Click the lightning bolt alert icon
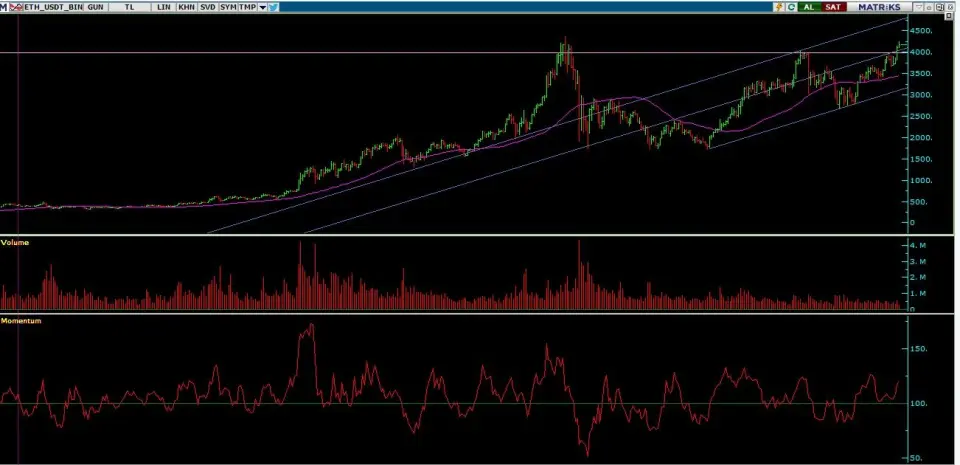The height and width of the screenshot is (465, 960). pyautogui.click(x=779, y=6)
